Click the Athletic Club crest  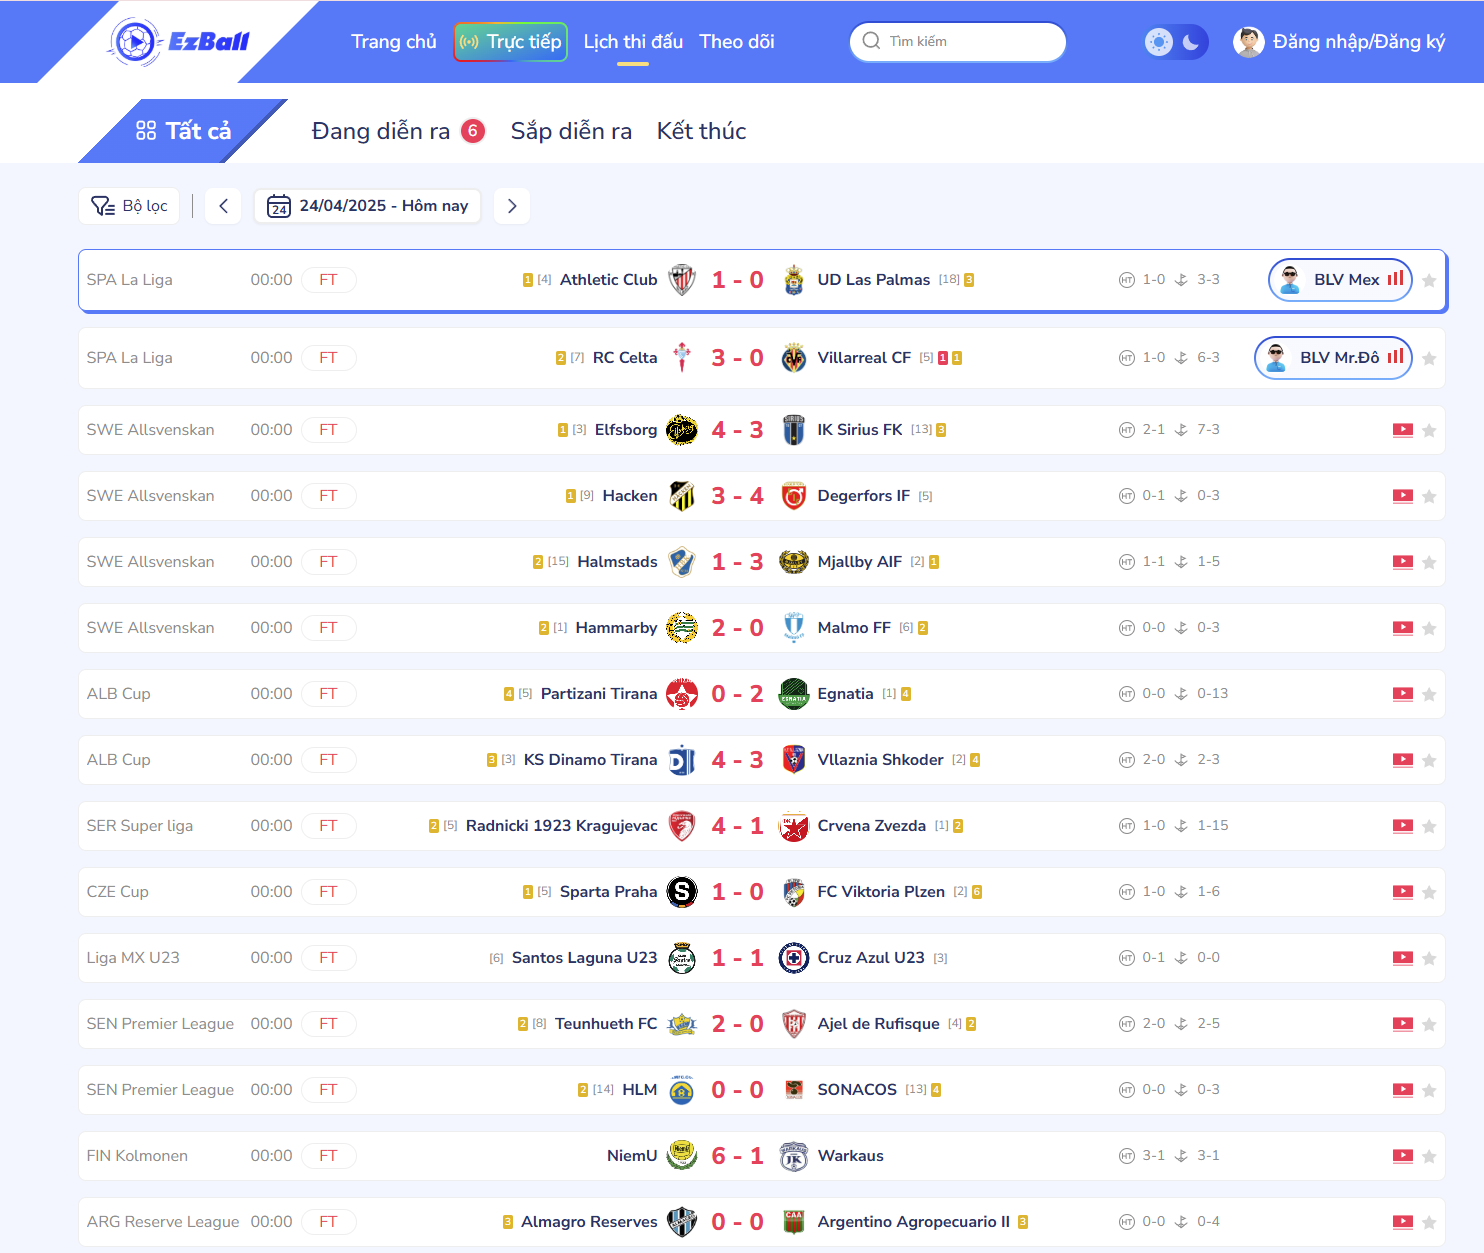coord(682,280)
